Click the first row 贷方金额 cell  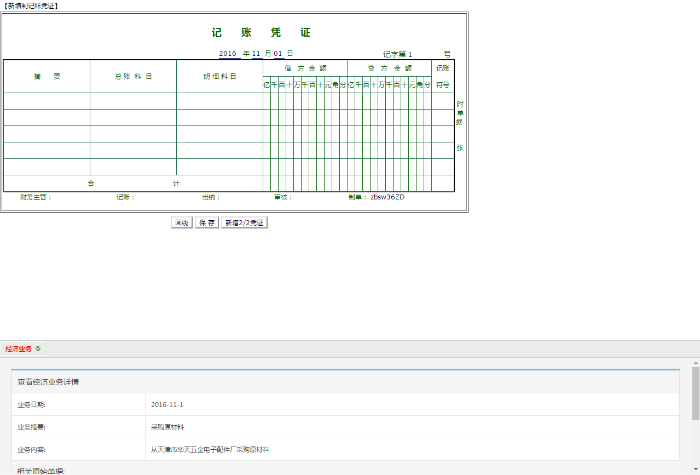click(389, 101)
